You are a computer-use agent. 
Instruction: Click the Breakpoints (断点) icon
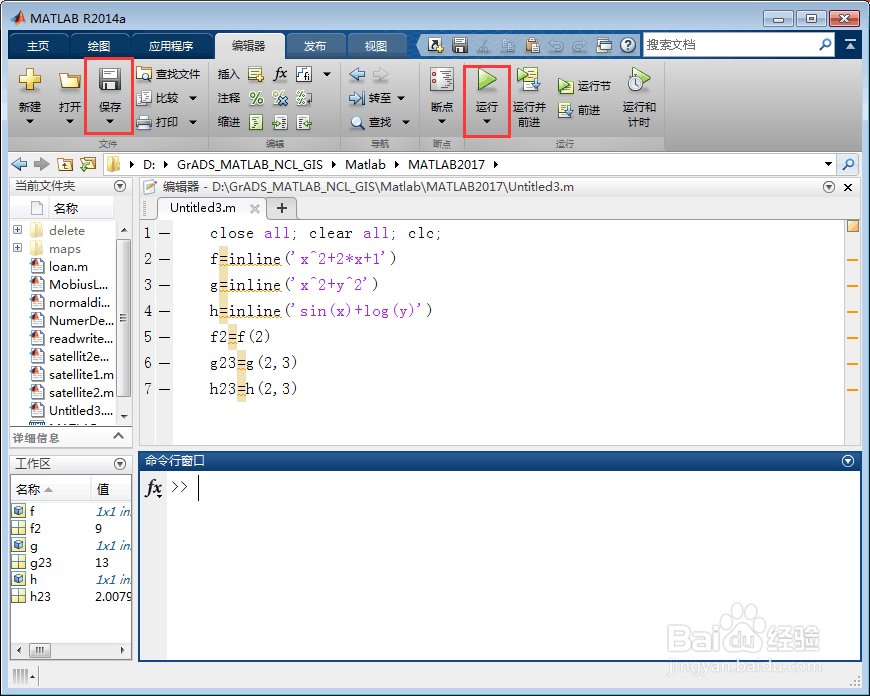pyautogui.click(x=442, y=80)
